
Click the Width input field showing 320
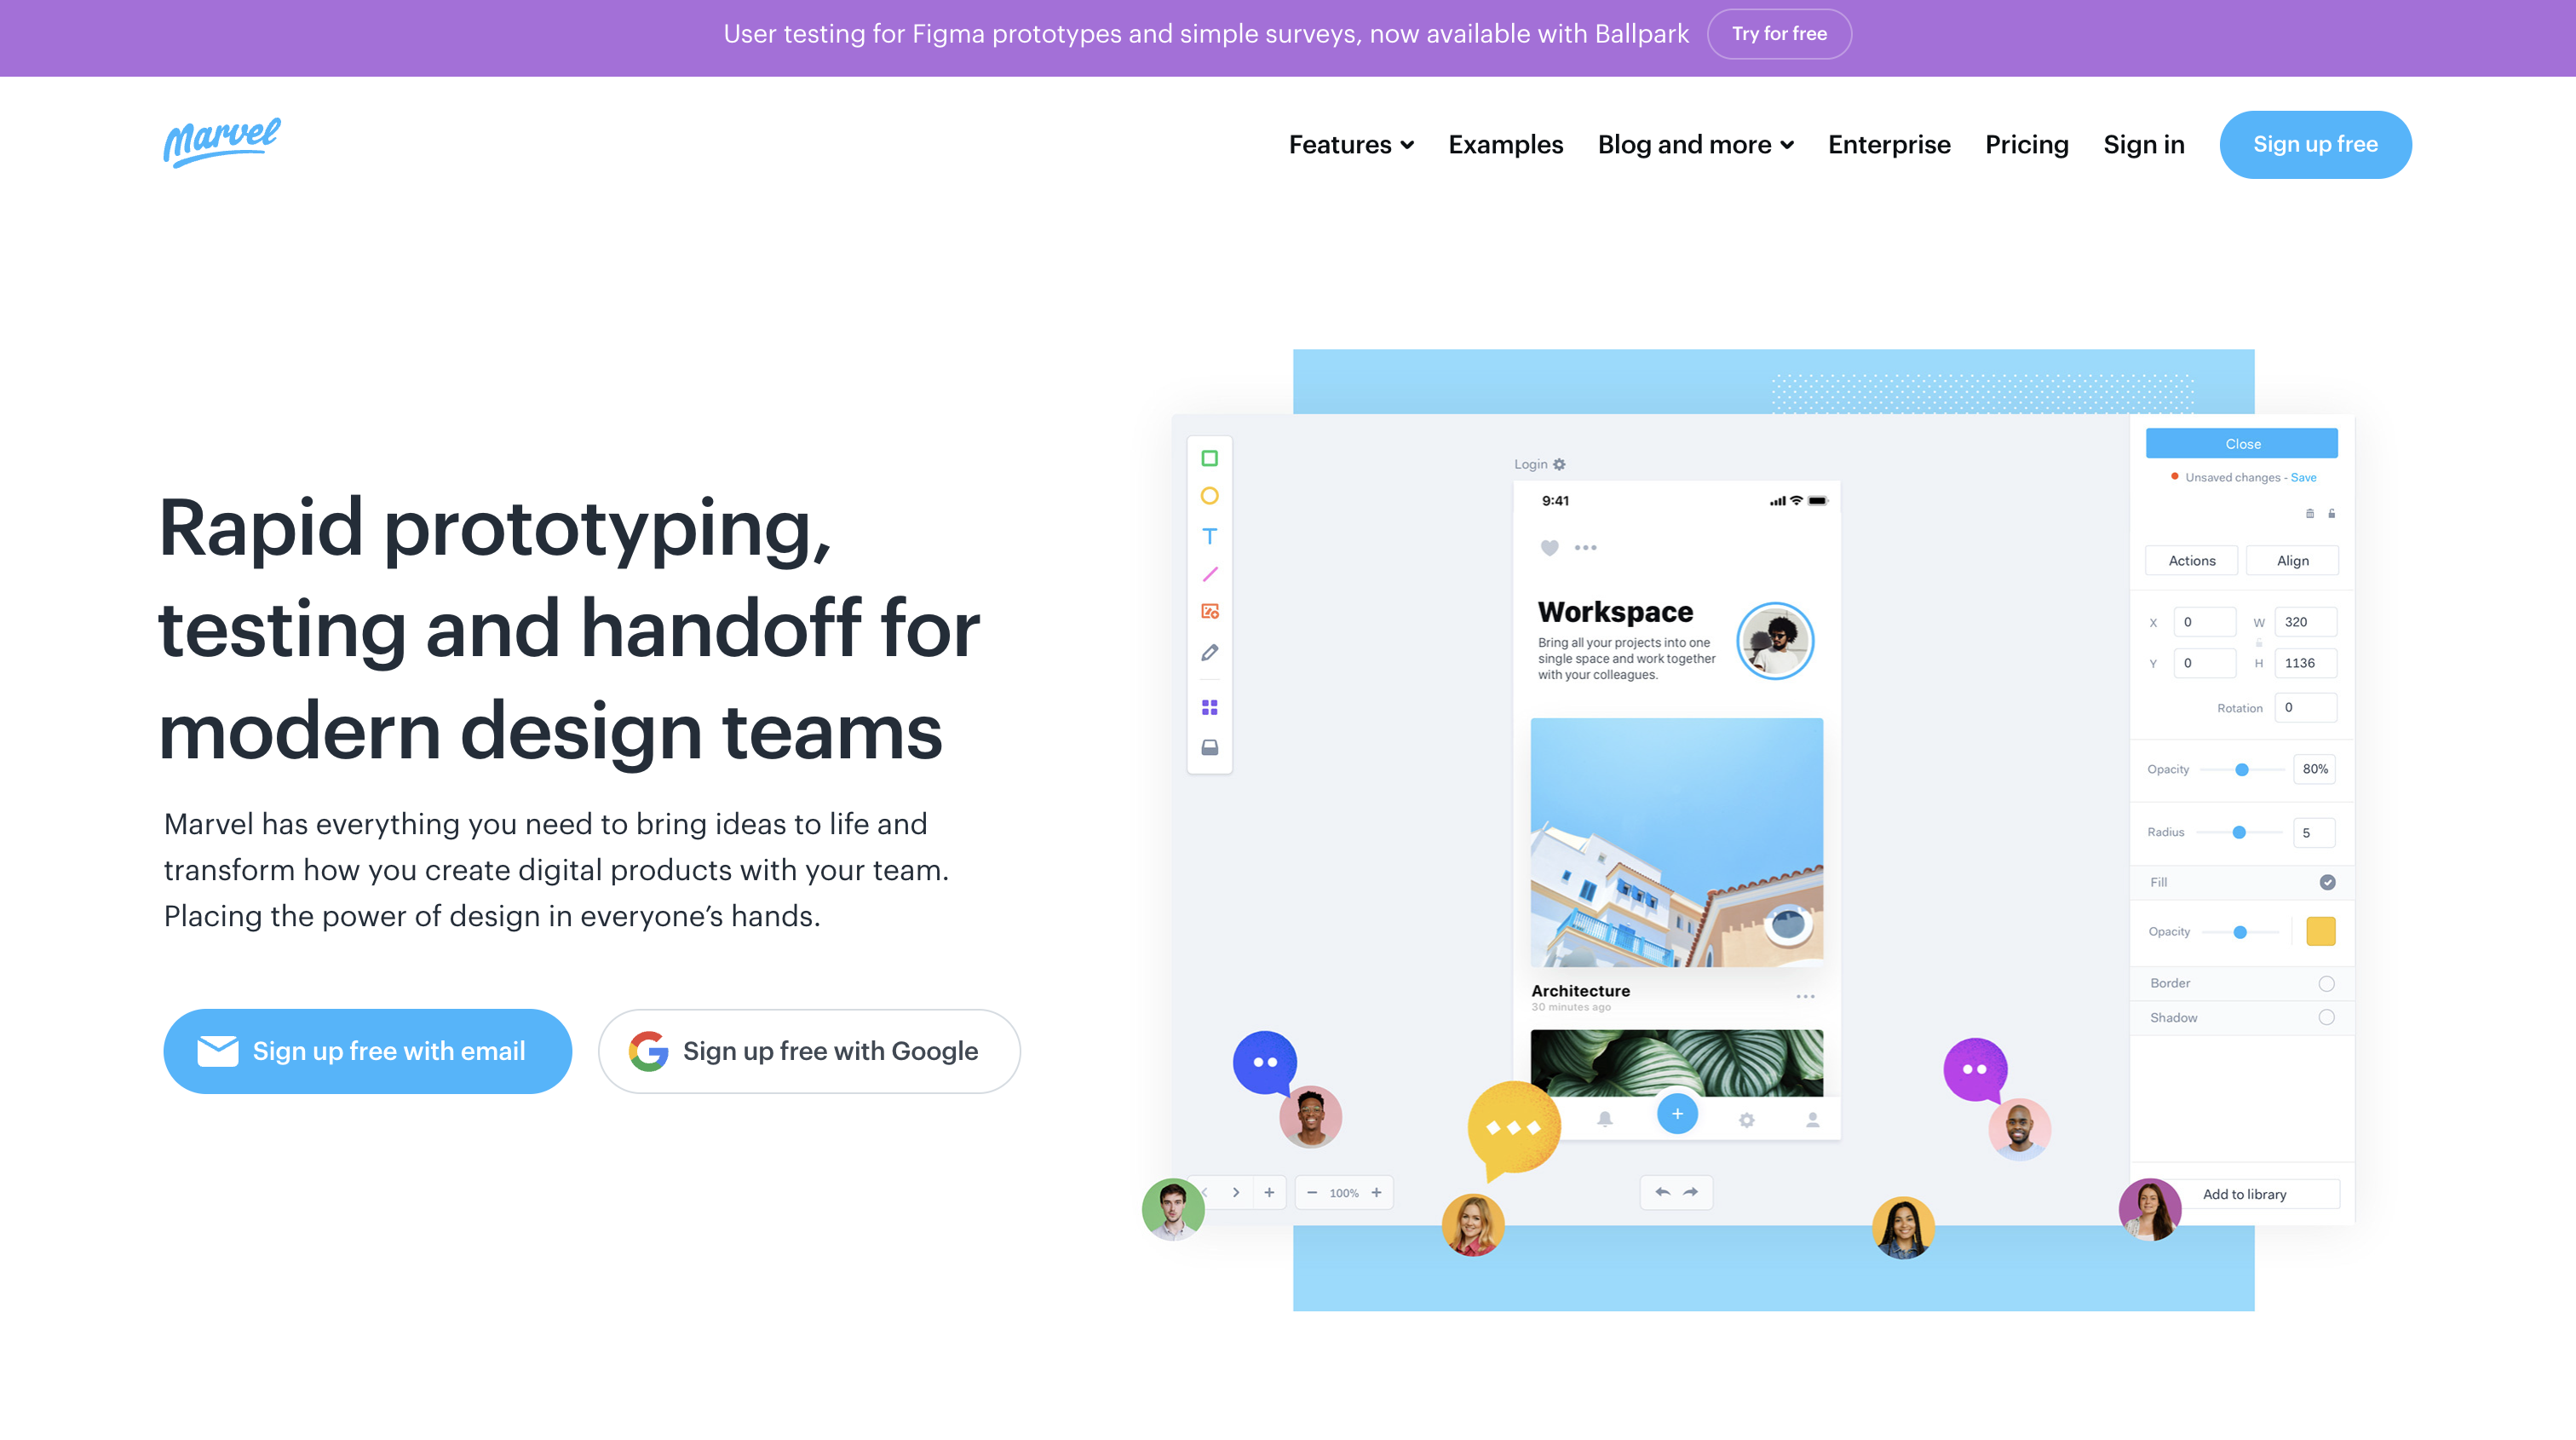[2305, 622]
